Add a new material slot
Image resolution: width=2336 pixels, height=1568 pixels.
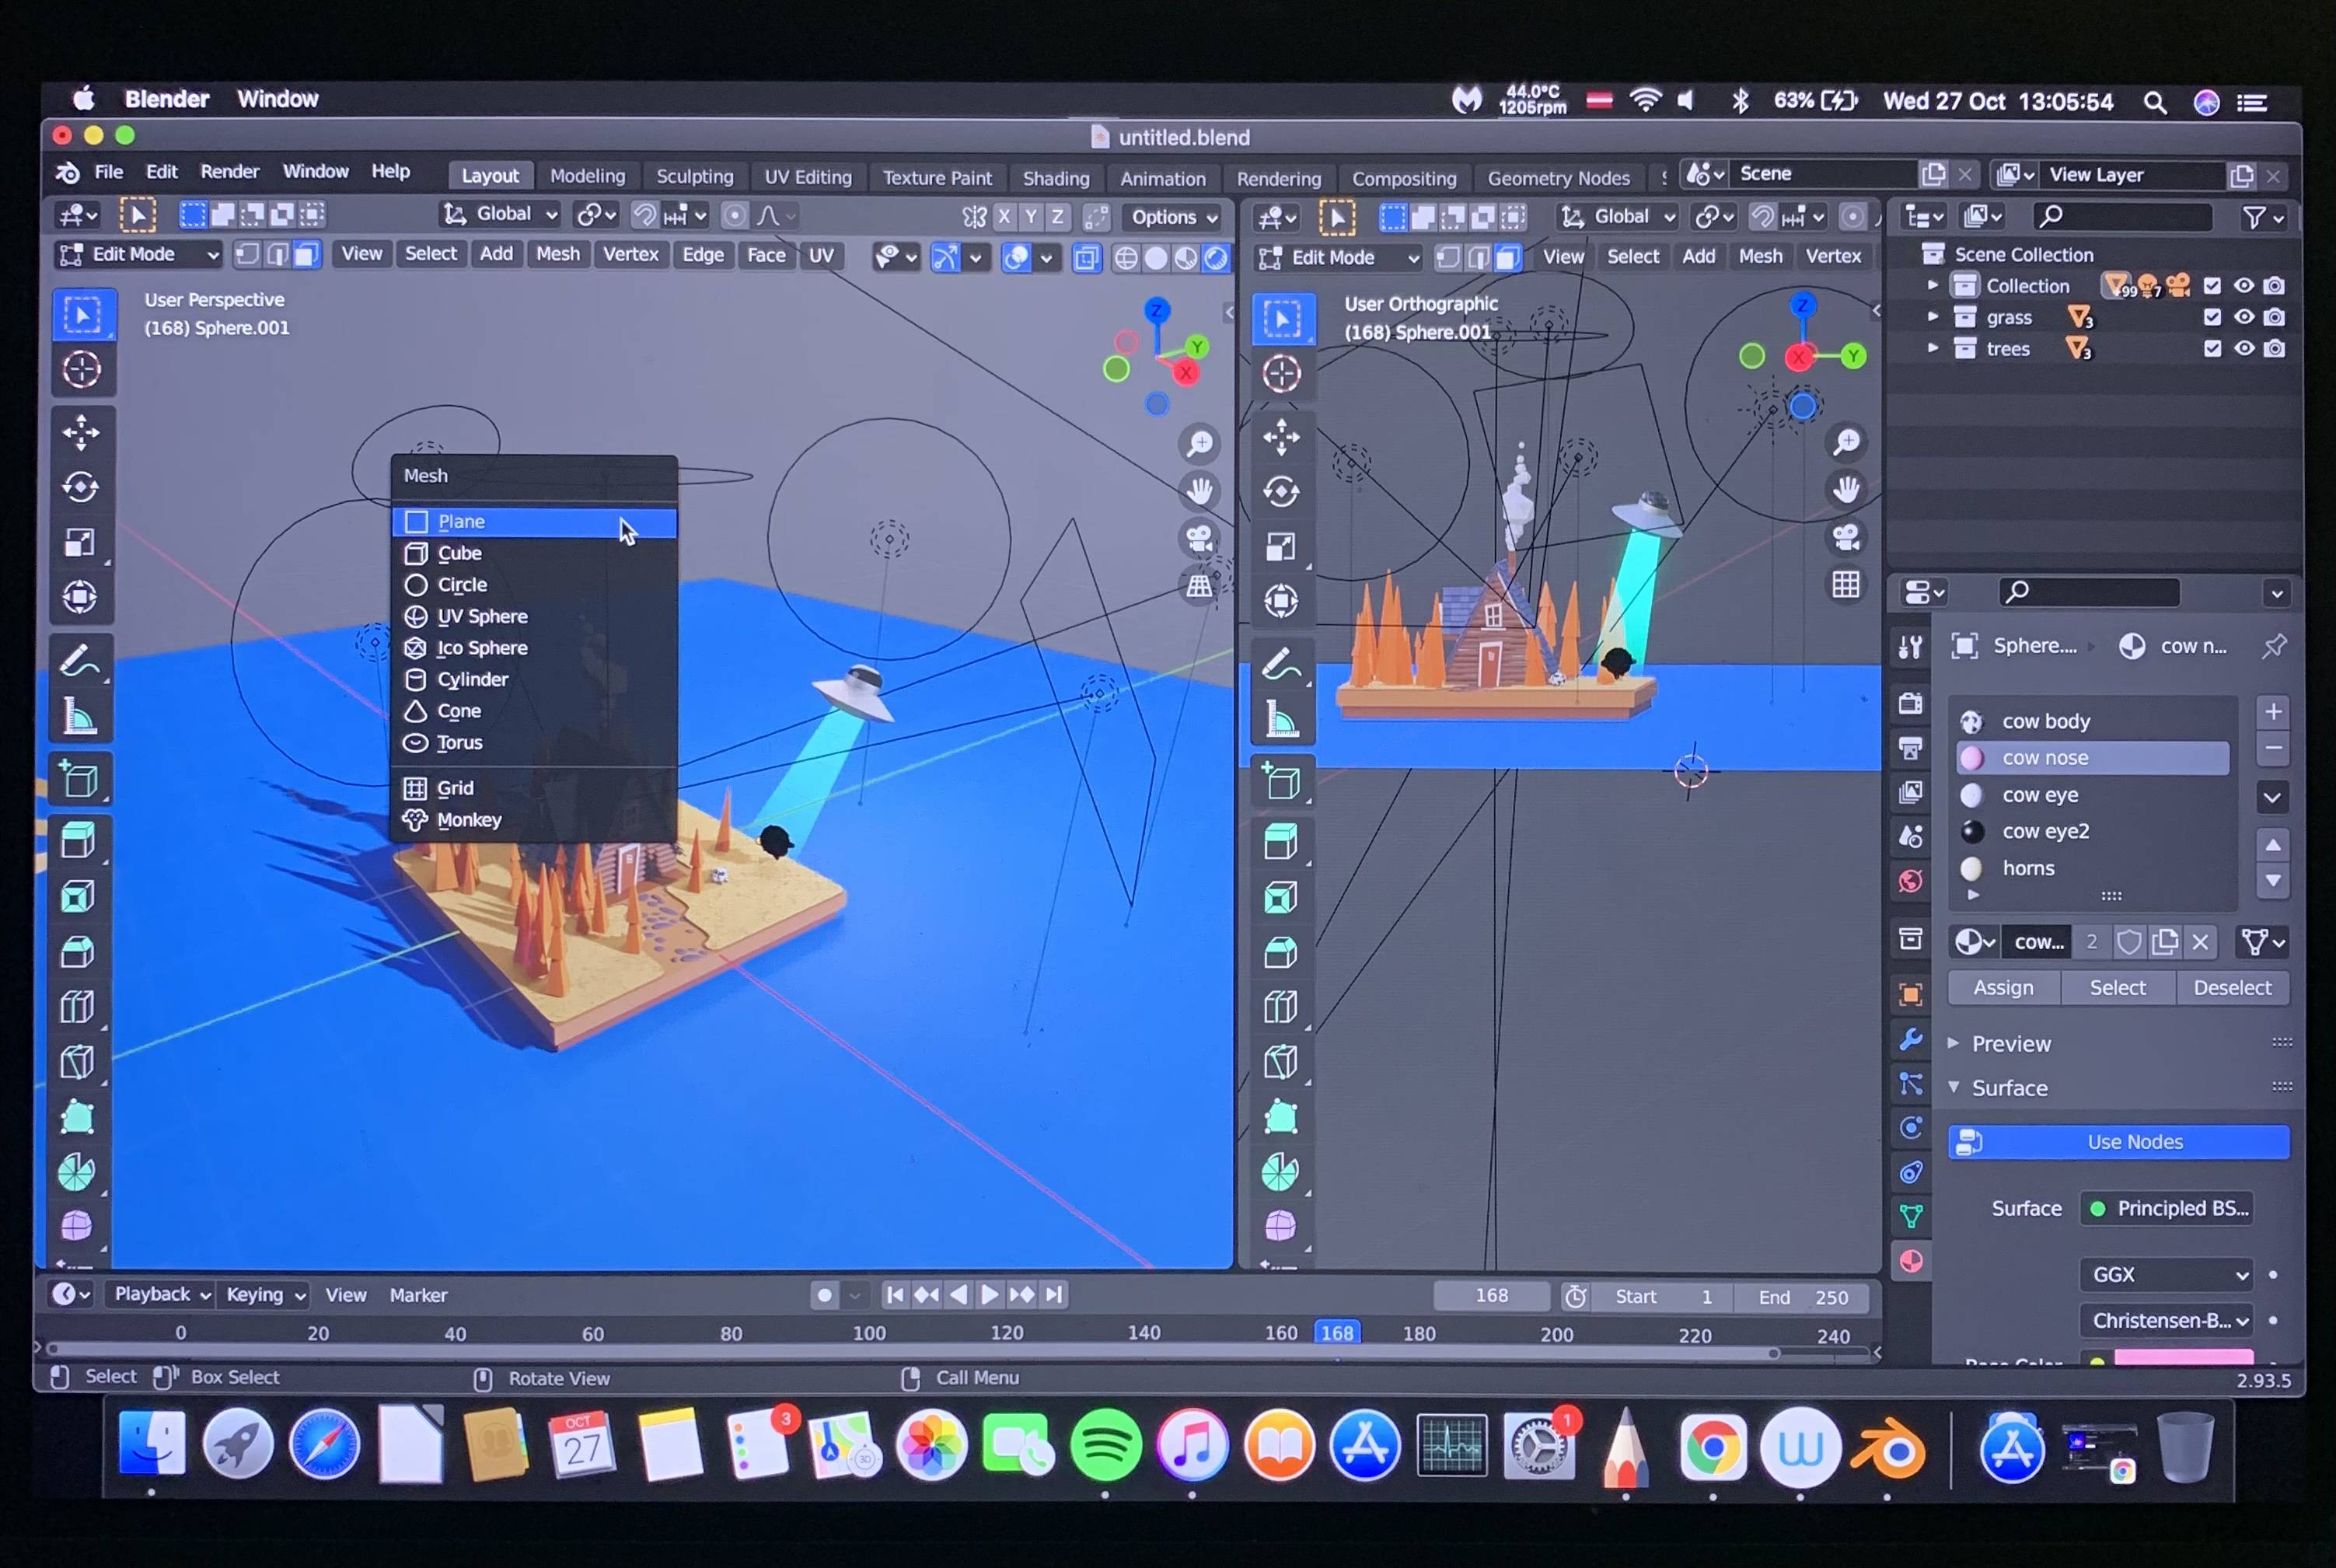2273,712
